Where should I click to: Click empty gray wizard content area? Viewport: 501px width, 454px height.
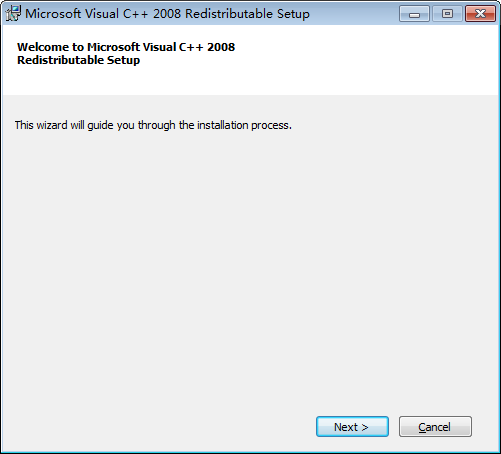250,267
